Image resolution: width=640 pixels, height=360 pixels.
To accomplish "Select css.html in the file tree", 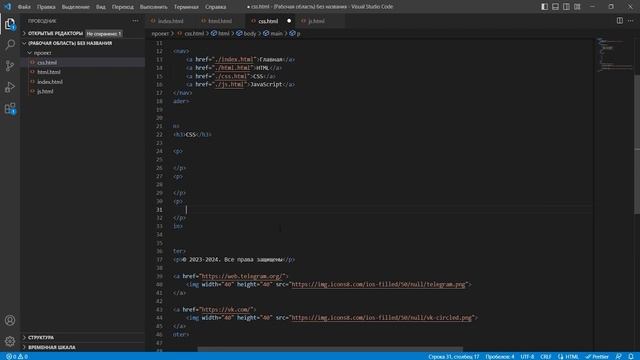I will pos(83,62).
